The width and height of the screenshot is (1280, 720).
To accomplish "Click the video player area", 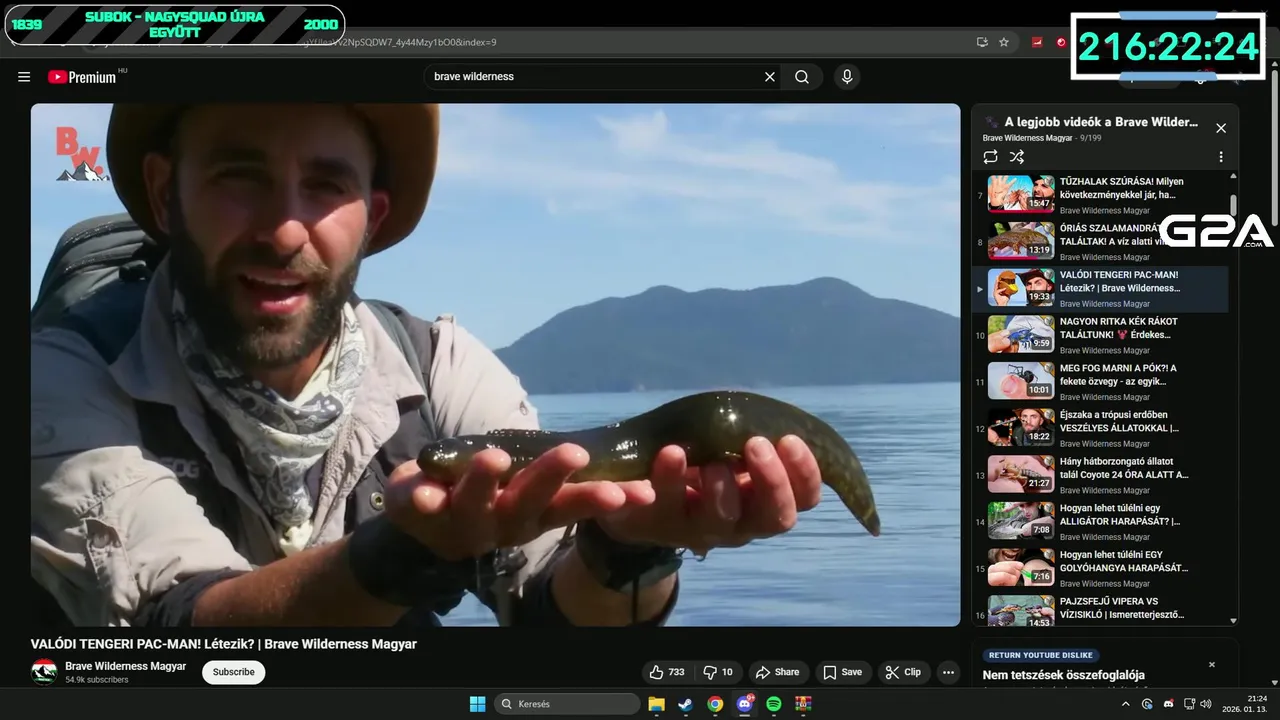I will pos(495,365).
